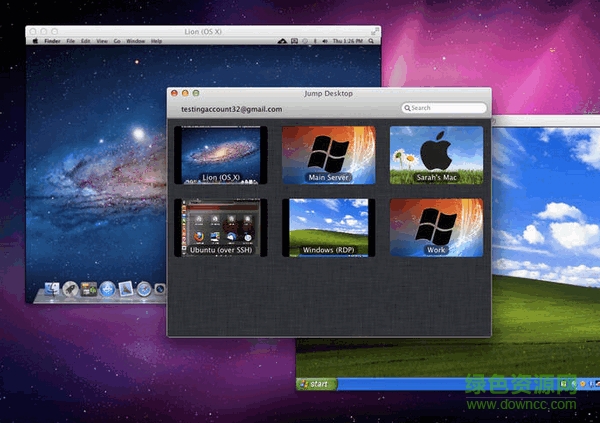The width and height of the screenshot is (600, 423).
Task: Open the Windows (RDP) connection
Action: [329, 225]
